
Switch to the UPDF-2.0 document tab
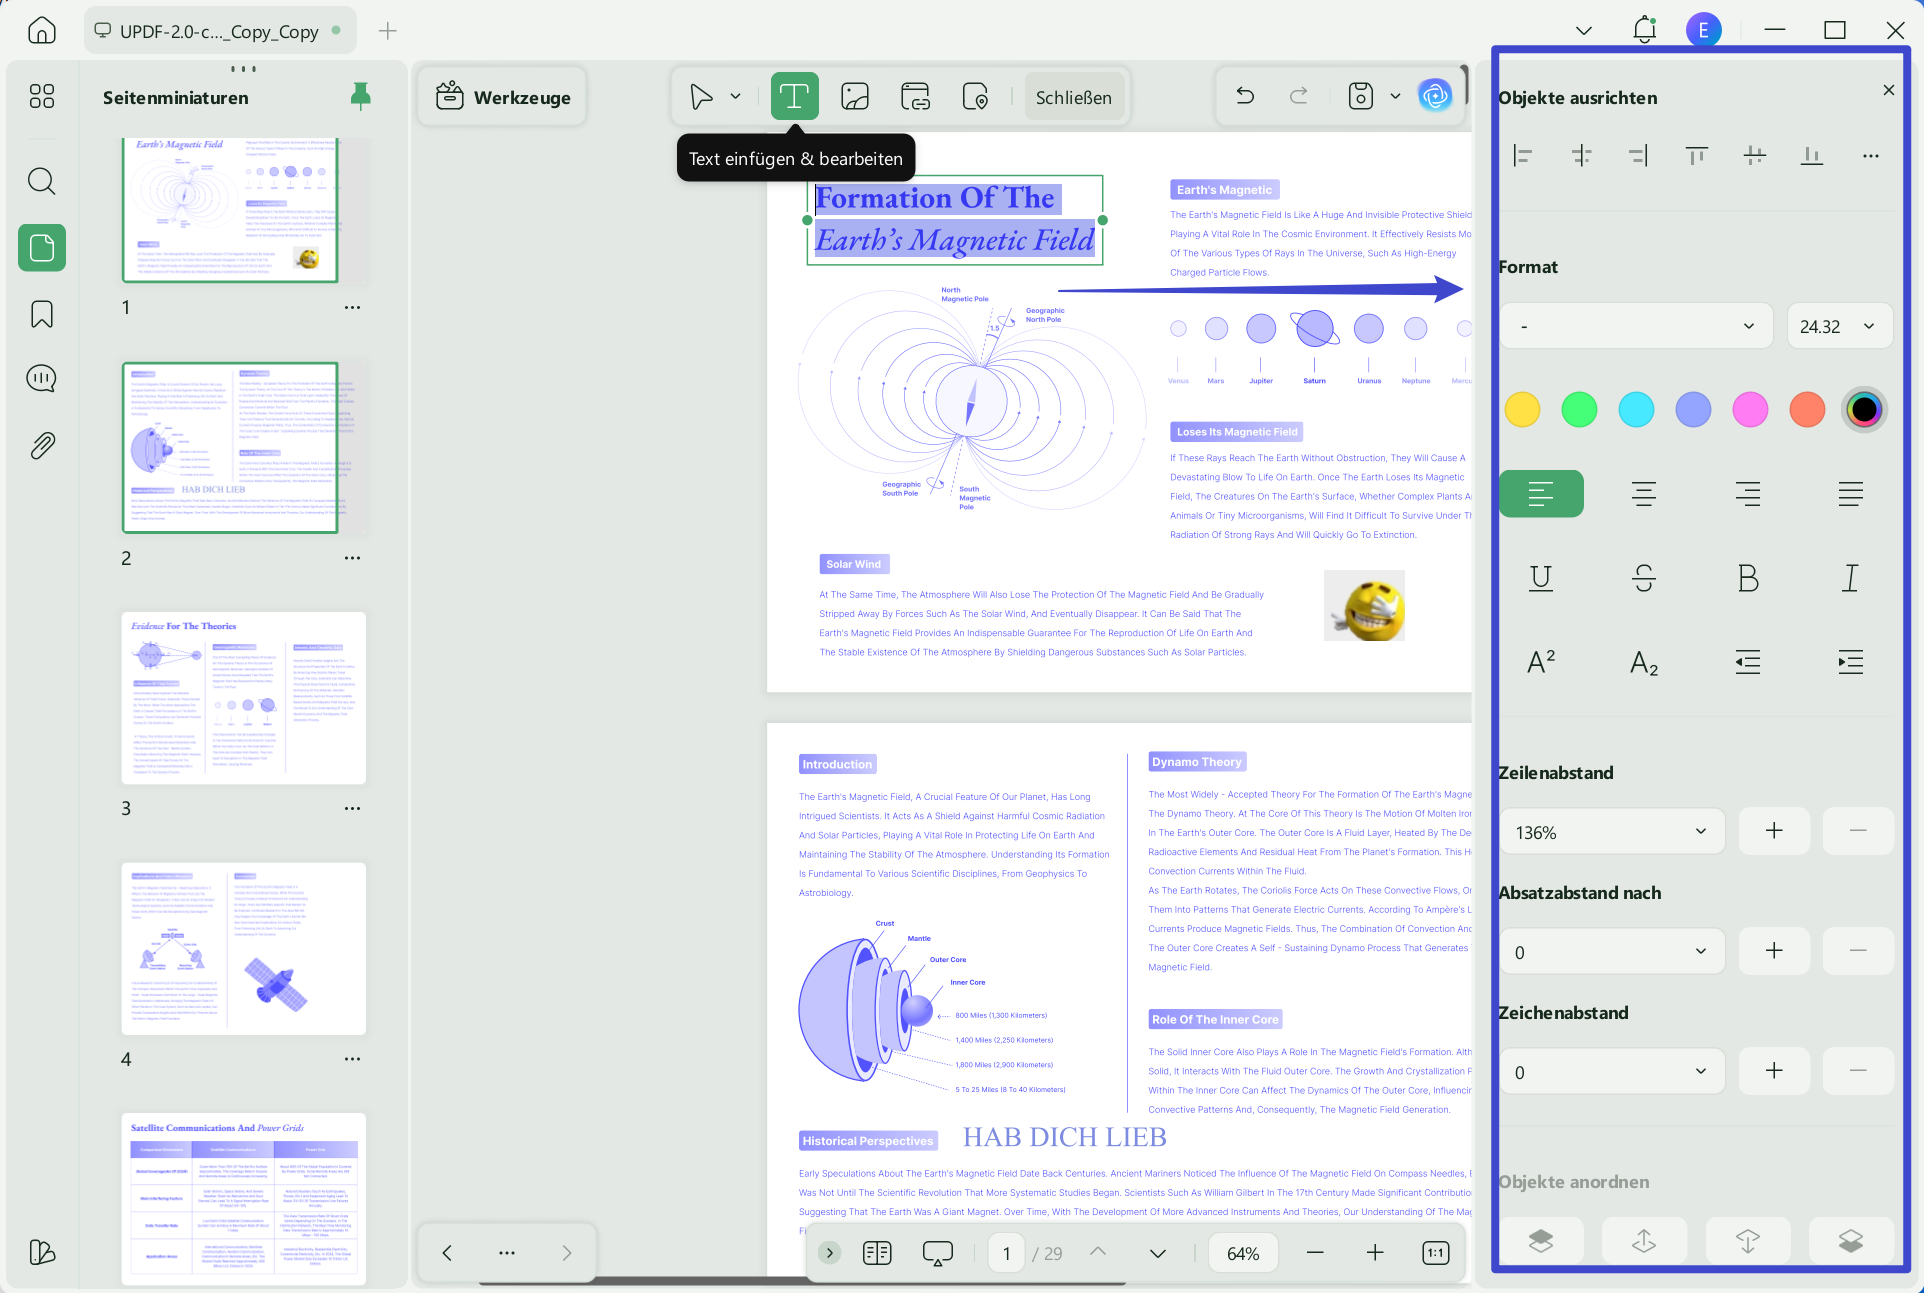pos(219,30)
